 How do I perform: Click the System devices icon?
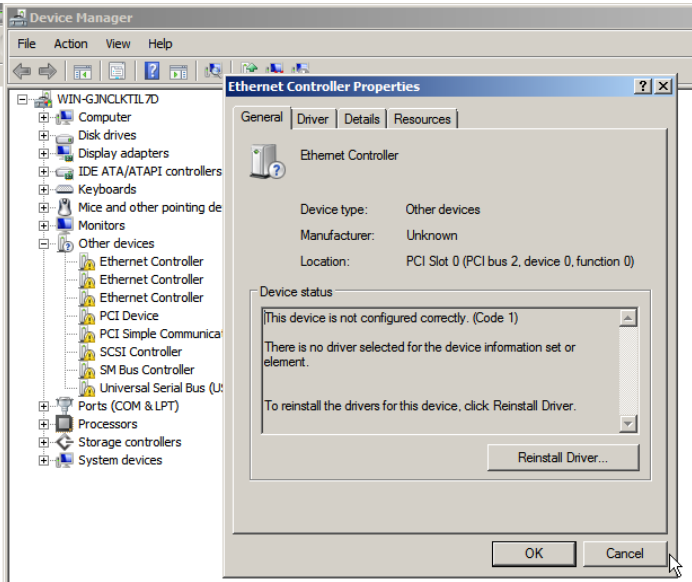pos(64,460)
